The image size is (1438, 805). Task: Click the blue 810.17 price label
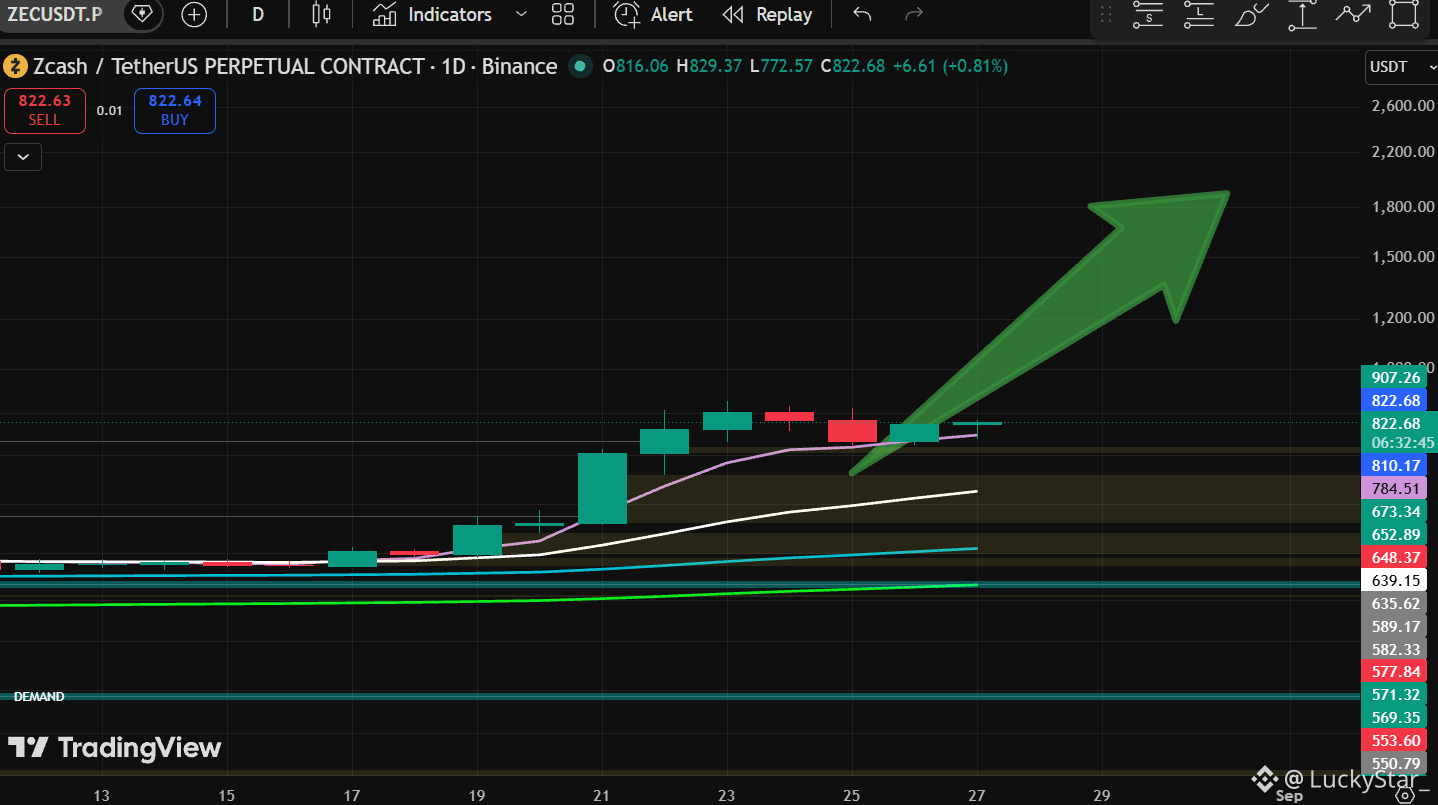pyautogui.click(x=1396, y=465)
